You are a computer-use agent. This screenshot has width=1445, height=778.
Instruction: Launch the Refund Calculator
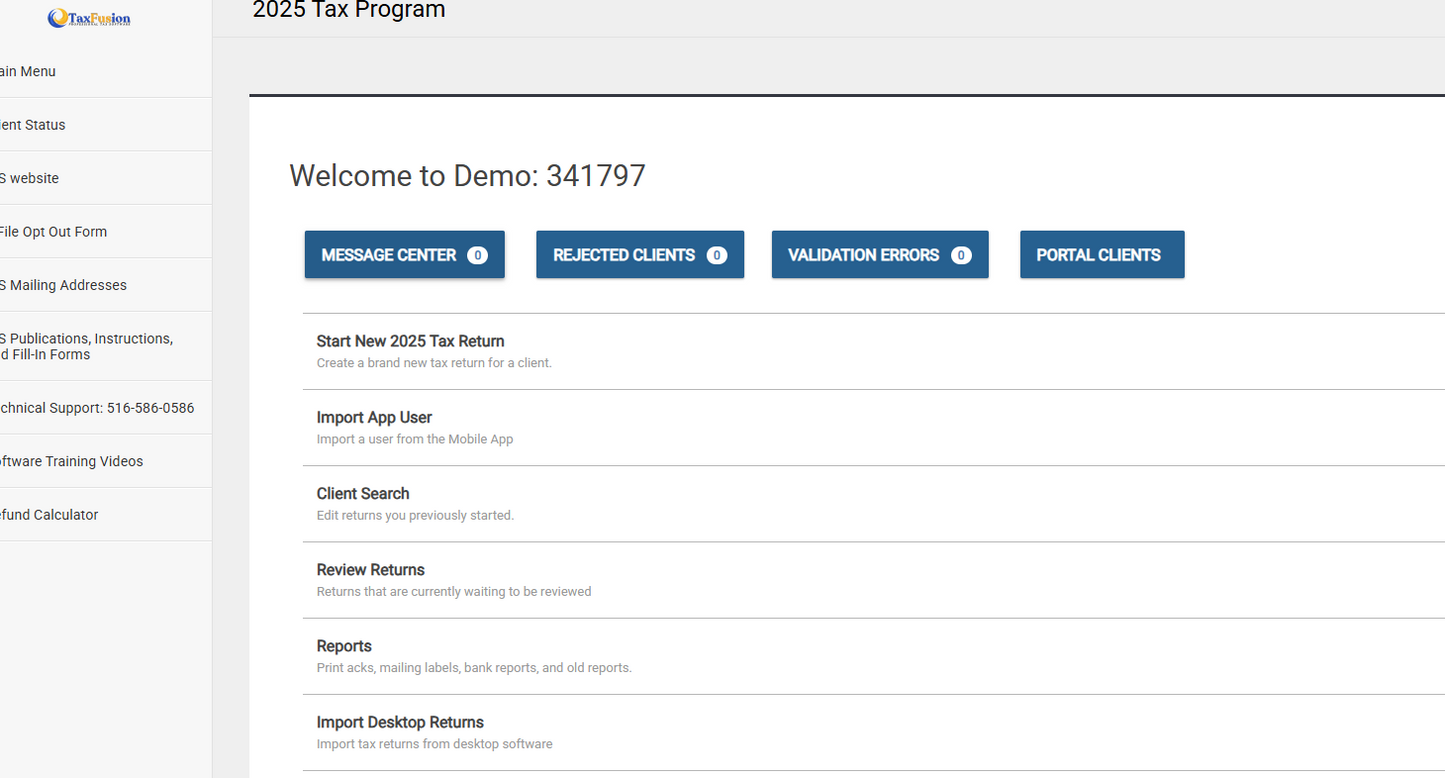coord(49,515)
